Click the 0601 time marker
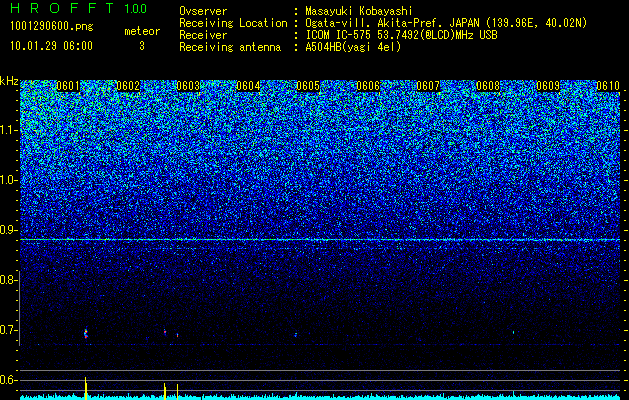 click(68, 86)
